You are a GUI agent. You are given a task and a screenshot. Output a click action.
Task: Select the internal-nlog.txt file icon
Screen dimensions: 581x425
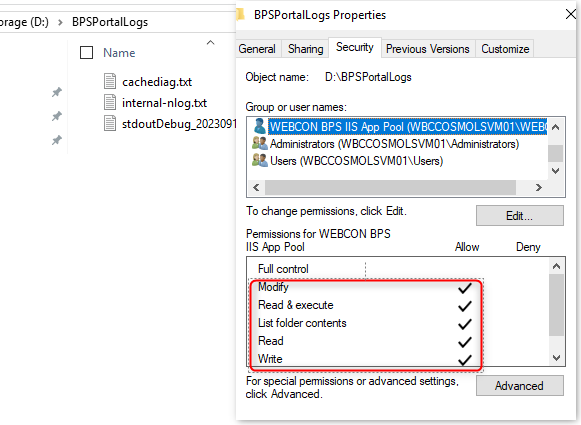[x=110, y=102]
